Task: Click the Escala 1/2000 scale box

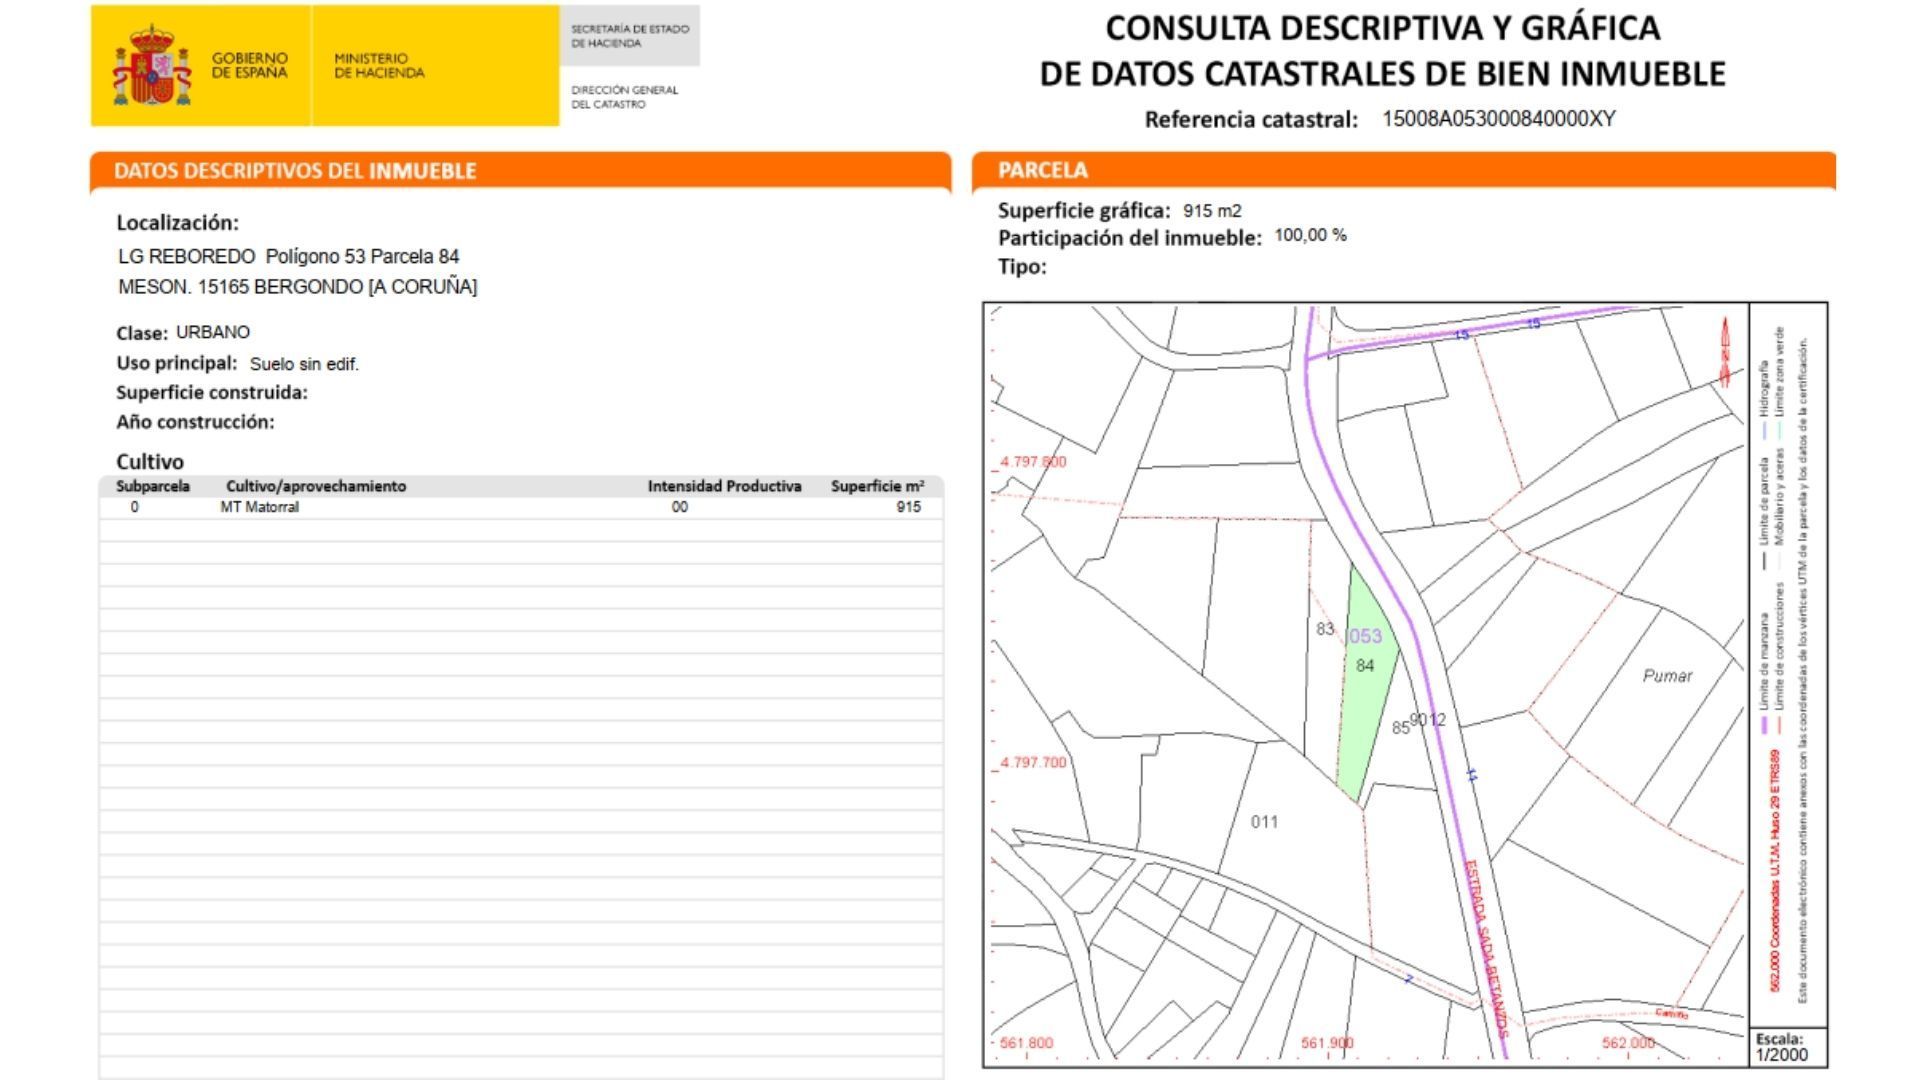Action: point(1788,1047)
